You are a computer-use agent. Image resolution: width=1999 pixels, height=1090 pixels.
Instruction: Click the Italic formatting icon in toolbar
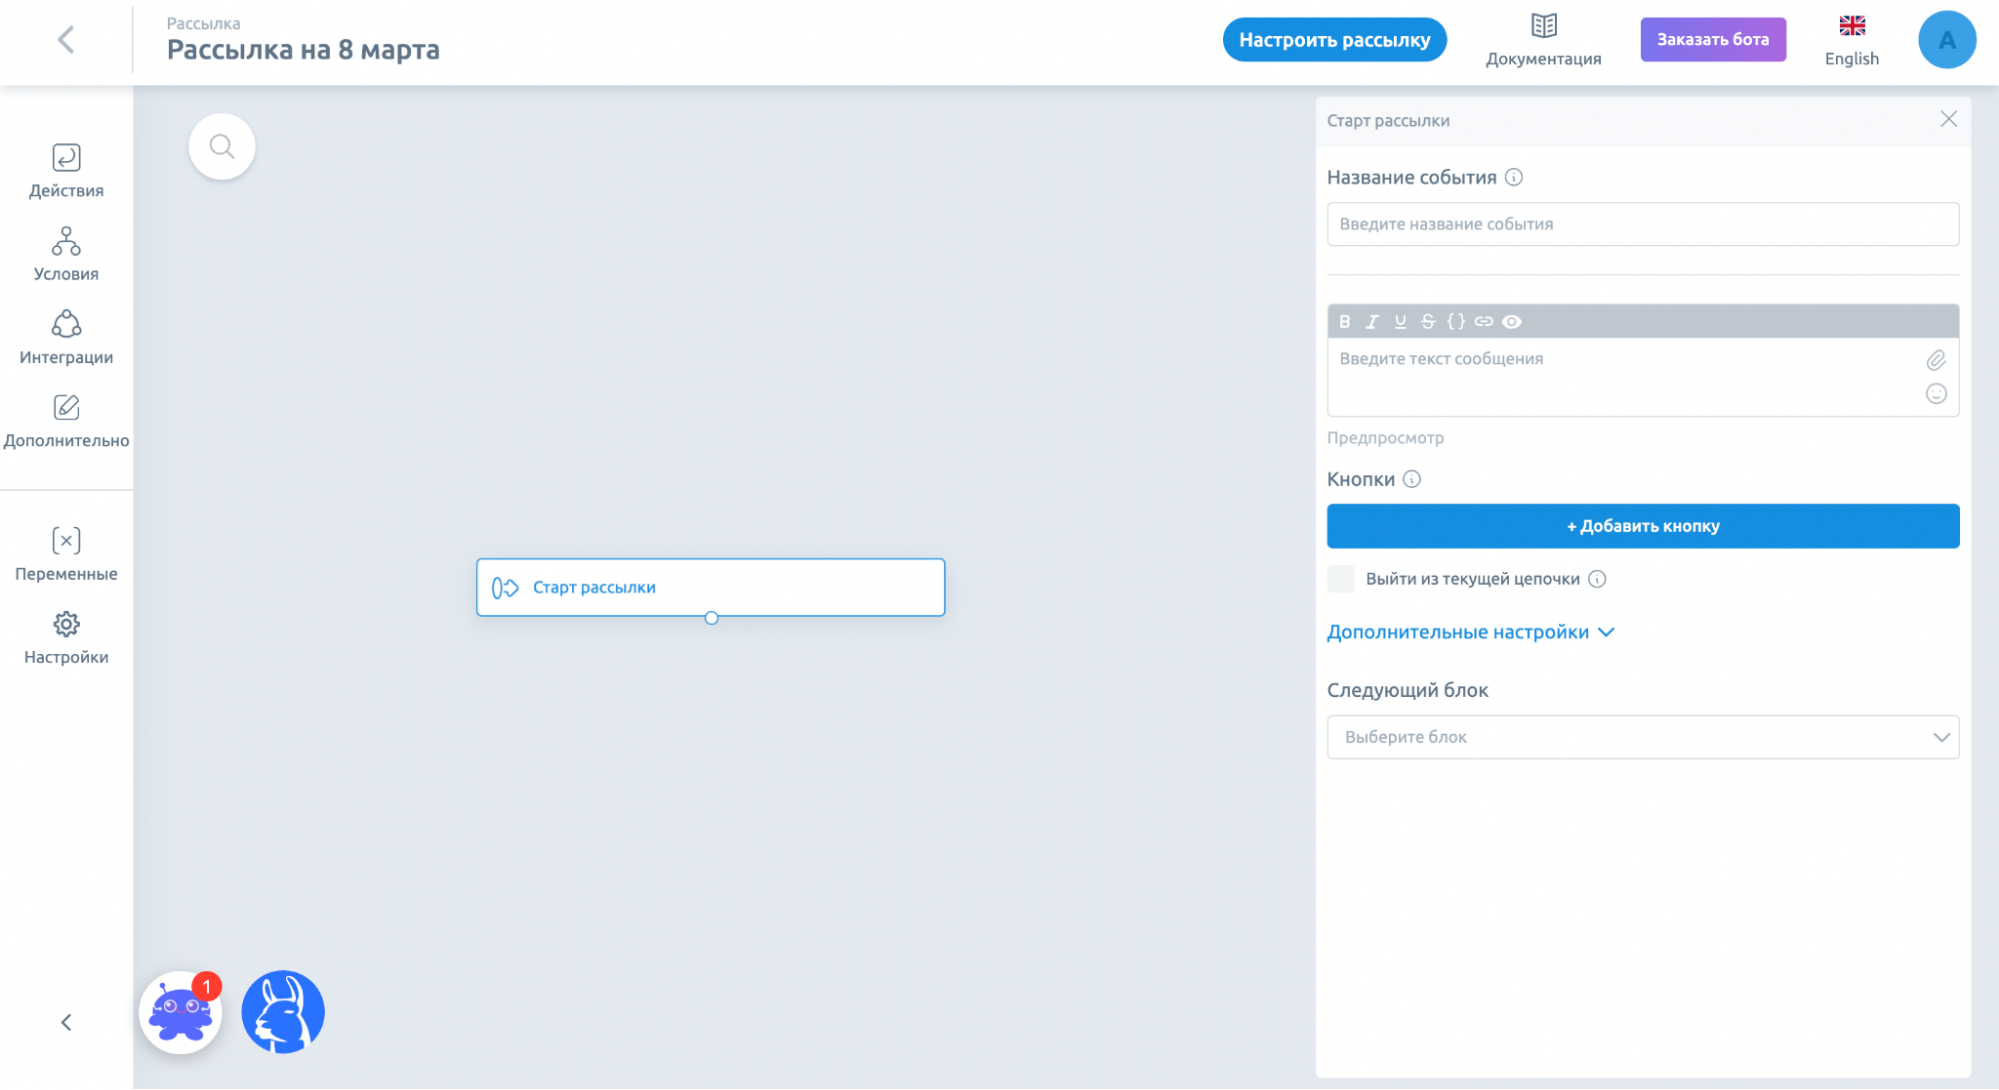1371,321
